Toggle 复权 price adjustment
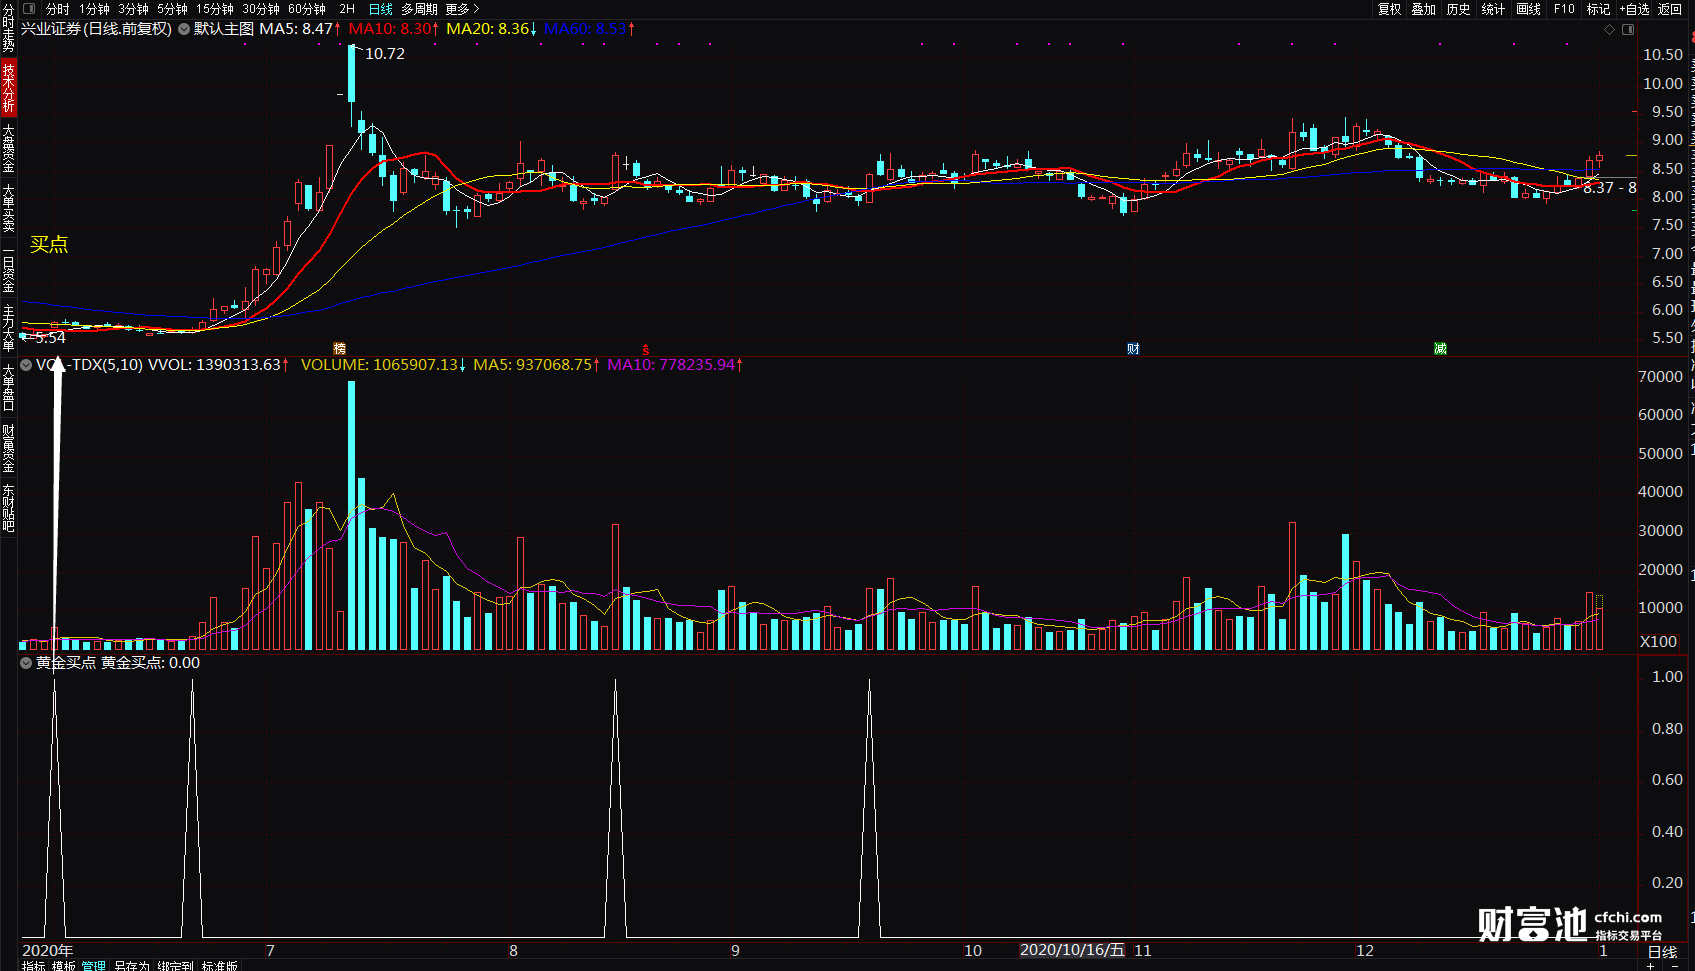This screenshot has height=971, width=1695. 1390,9
